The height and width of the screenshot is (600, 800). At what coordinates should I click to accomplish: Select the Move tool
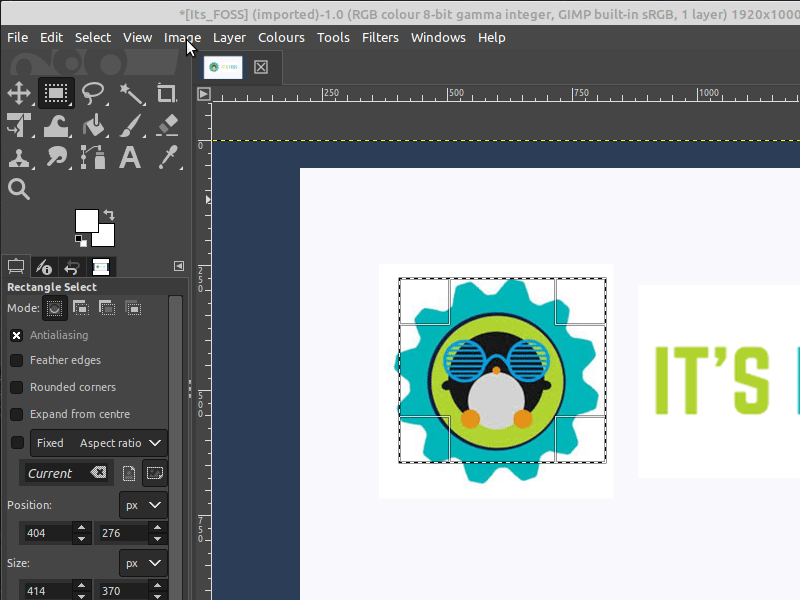coord(18,94)
